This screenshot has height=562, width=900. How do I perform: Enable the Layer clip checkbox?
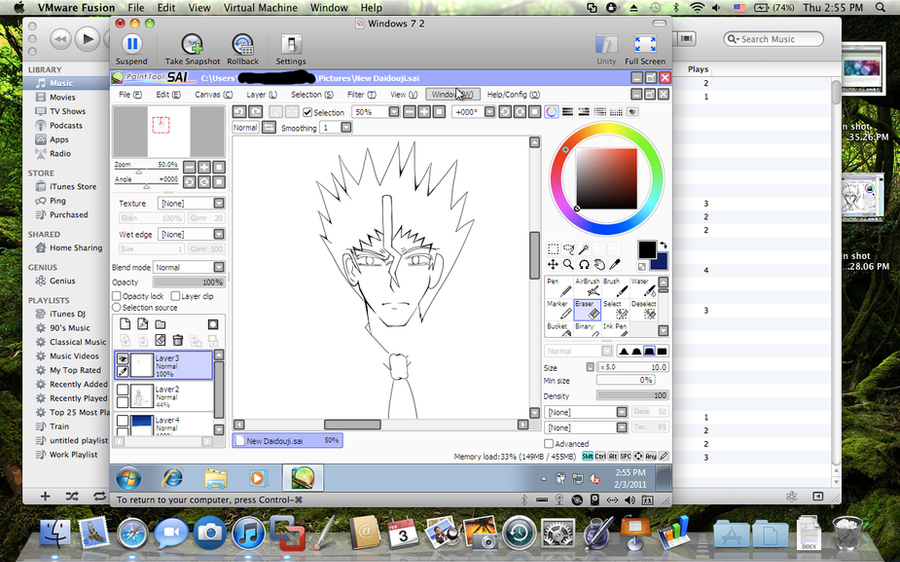coord(176,296)
